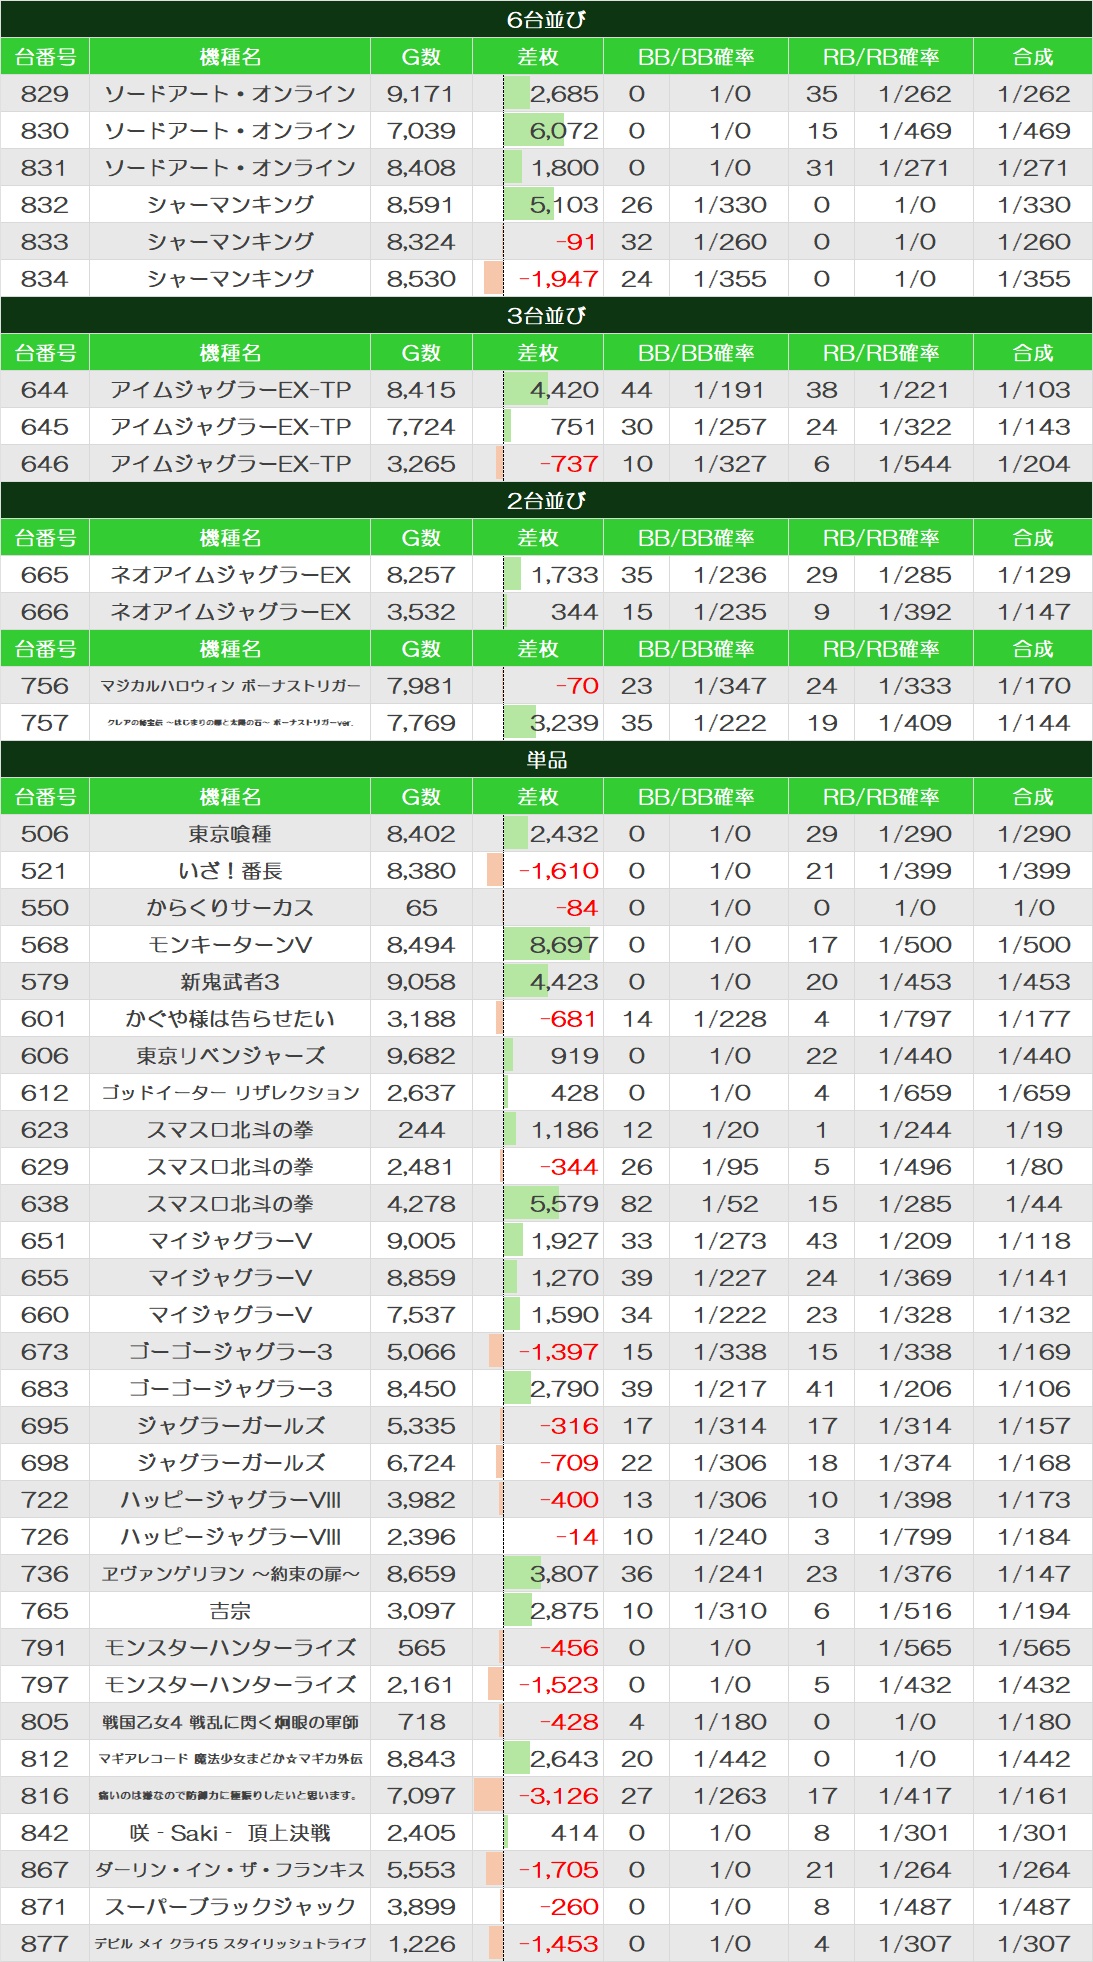This screenshot has width=1093, height=1962.
Task: Select machine number 831 cell
Action: coord(45,168)
